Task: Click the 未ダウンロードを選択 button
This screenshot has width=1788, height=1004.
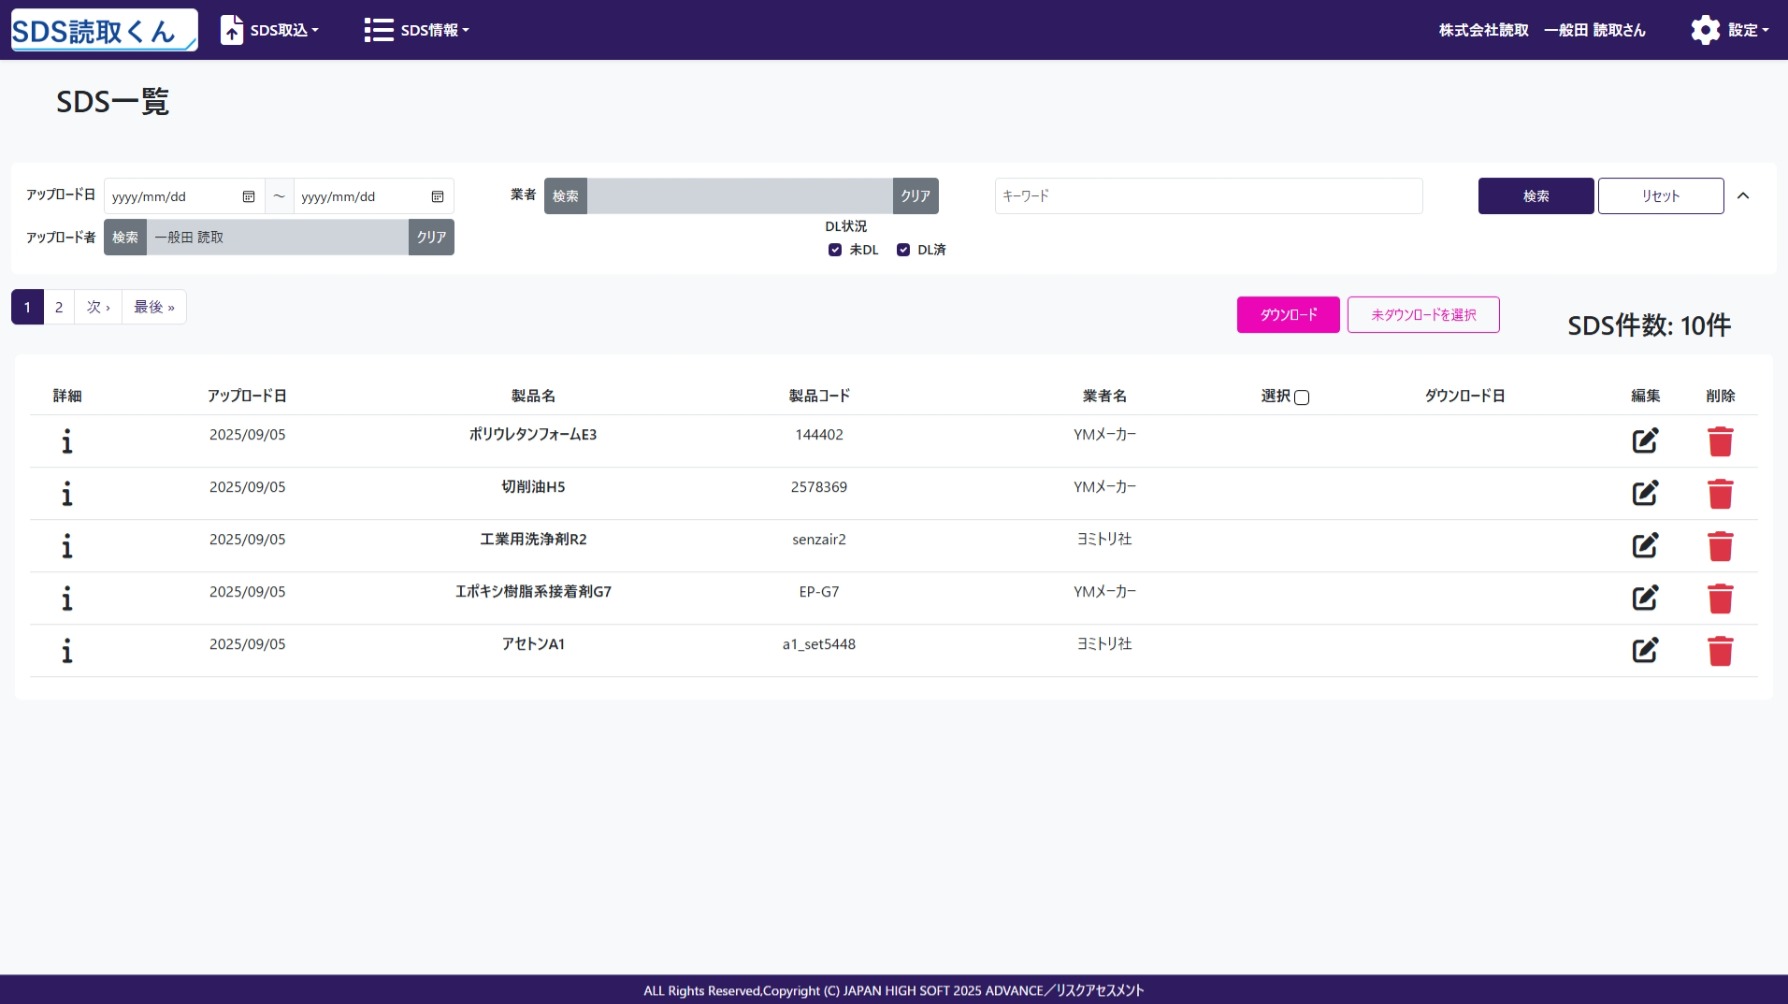Action: [1422, 315]
